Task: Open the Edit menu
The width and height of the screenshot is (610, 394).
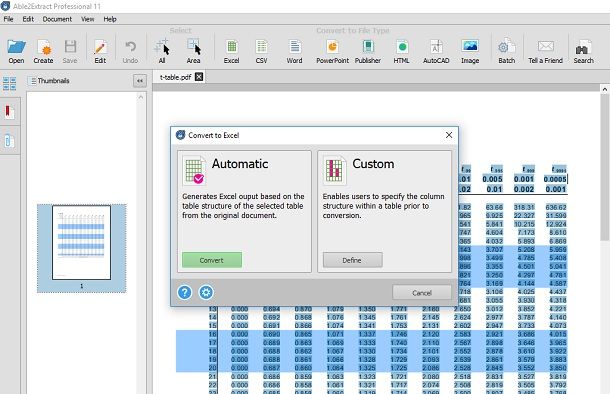Action: click(28, 19)
